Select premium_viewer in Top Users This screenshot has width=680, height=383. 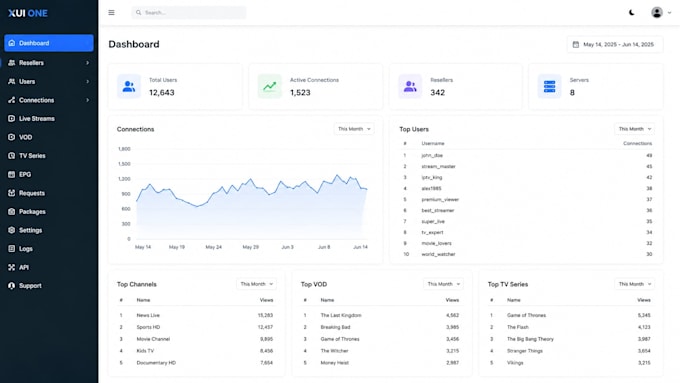point(440,200)
